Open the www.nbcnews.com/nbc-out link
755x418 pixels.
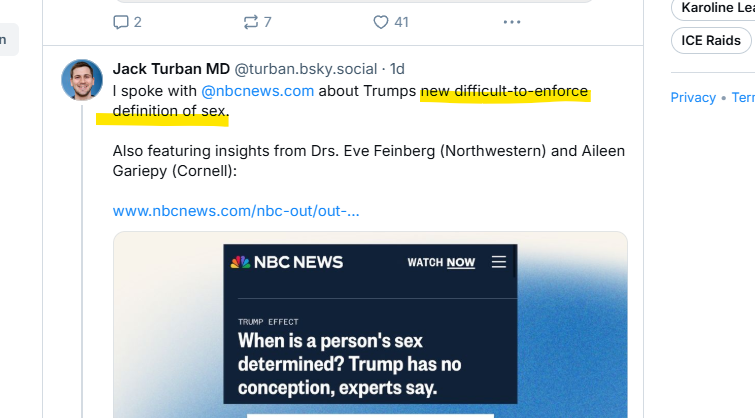pos(236,211)
